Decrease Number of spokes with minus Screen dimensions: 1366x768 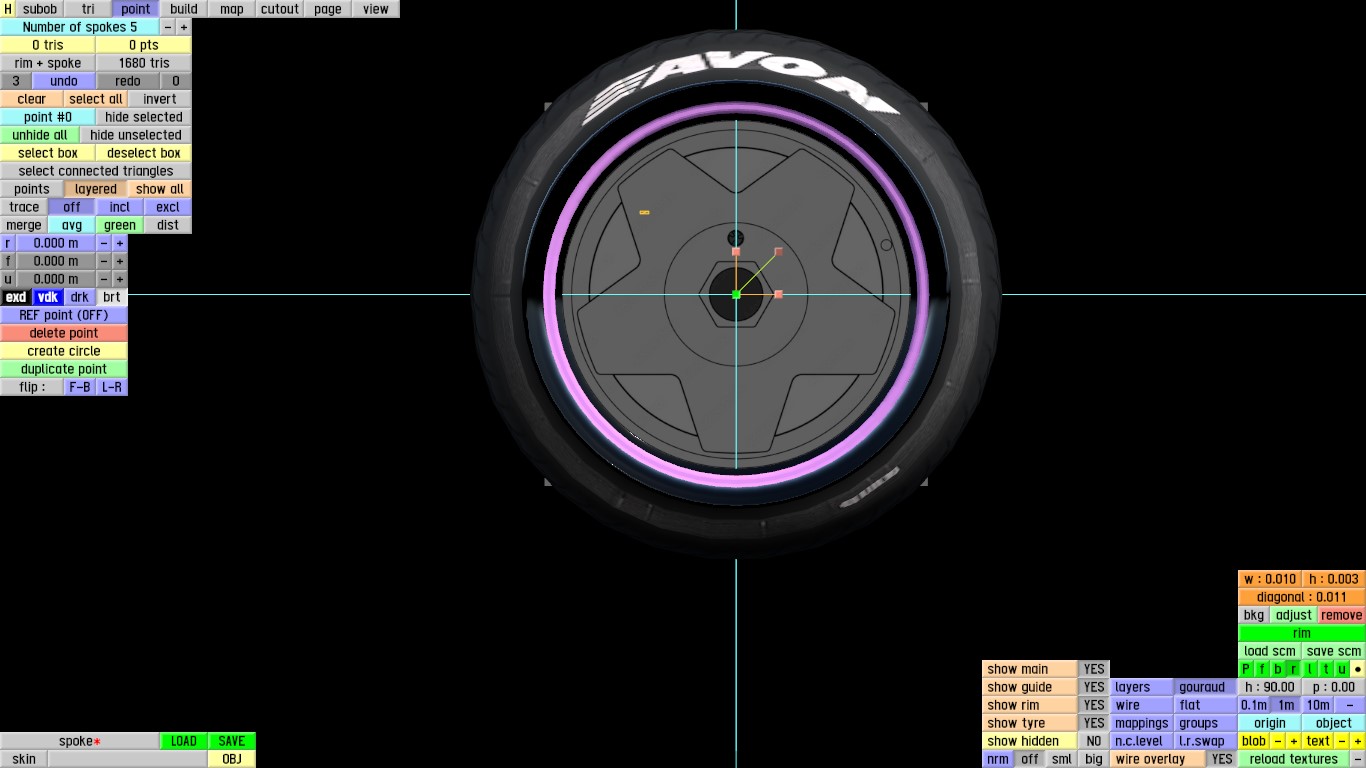pos(168,27)
